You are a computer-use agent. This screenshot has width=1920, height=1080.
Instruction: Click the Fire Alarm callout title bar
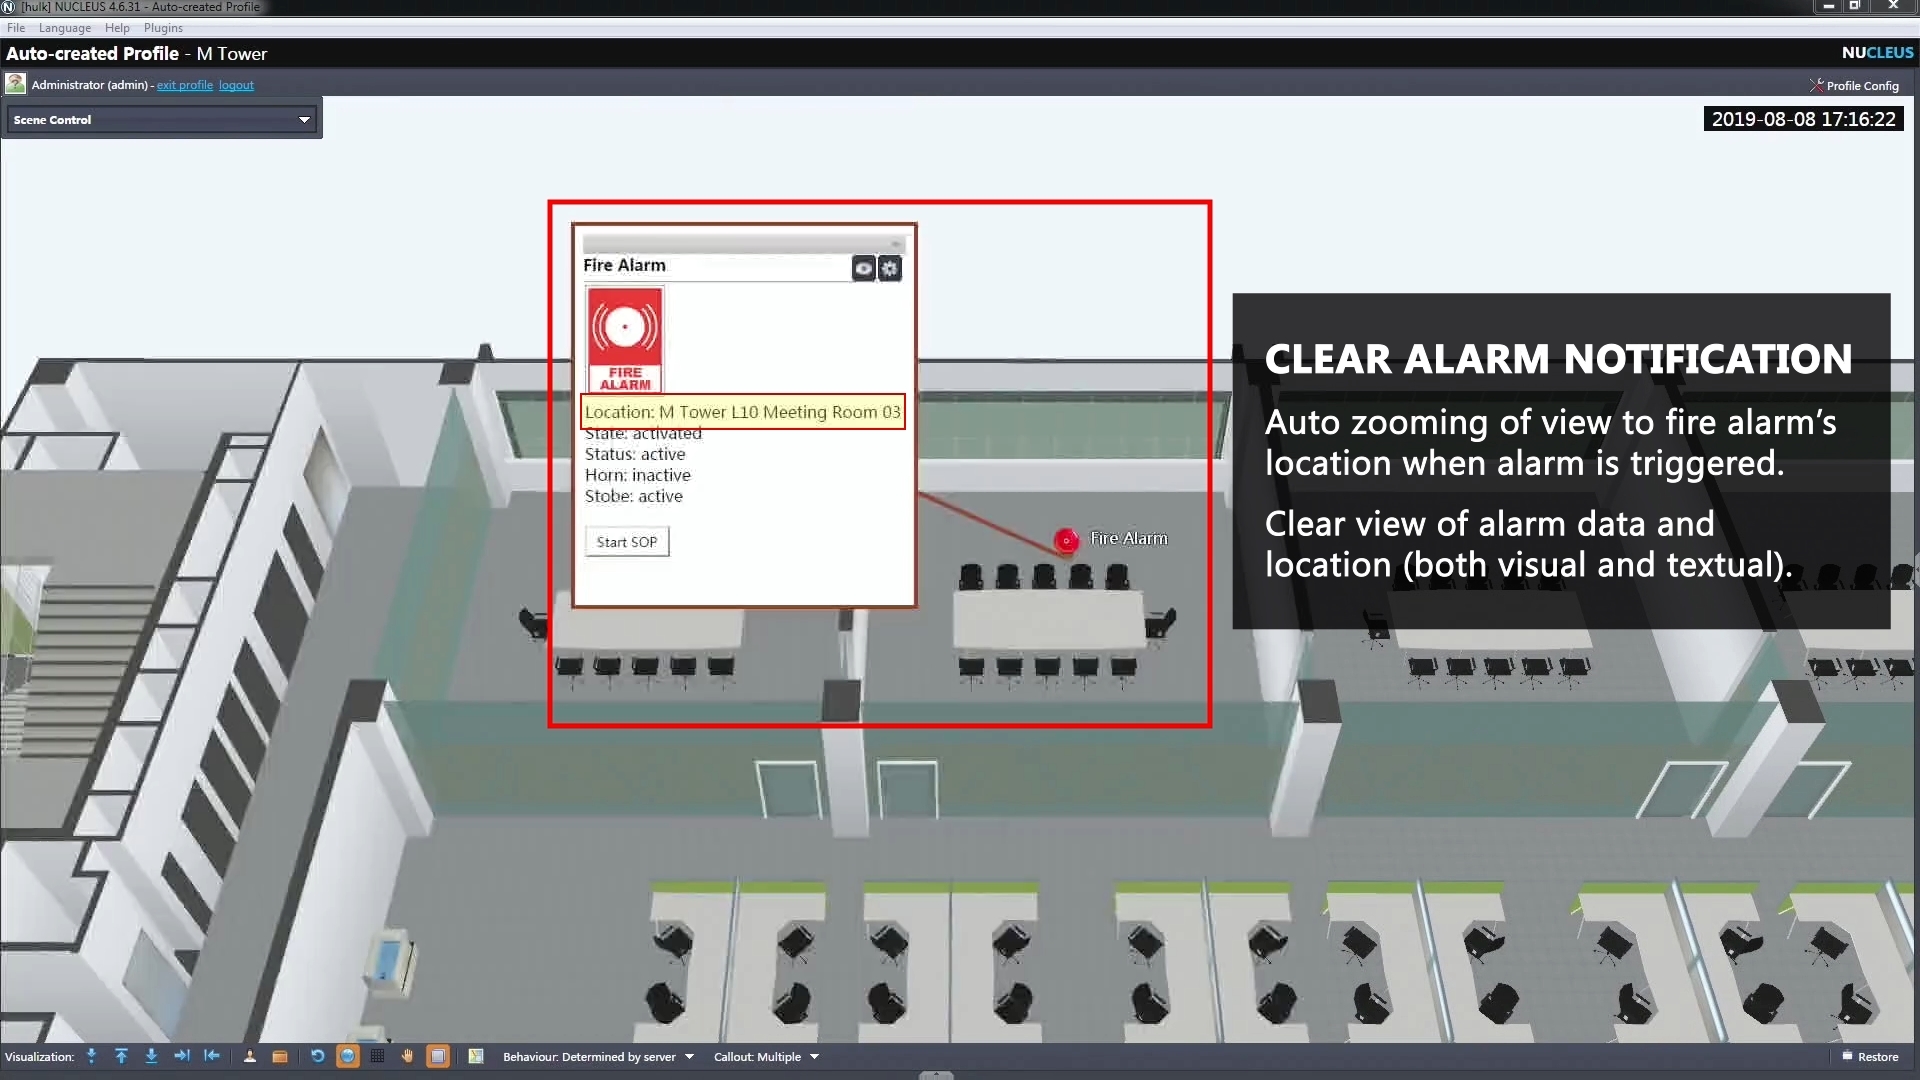tap(744, 244)
